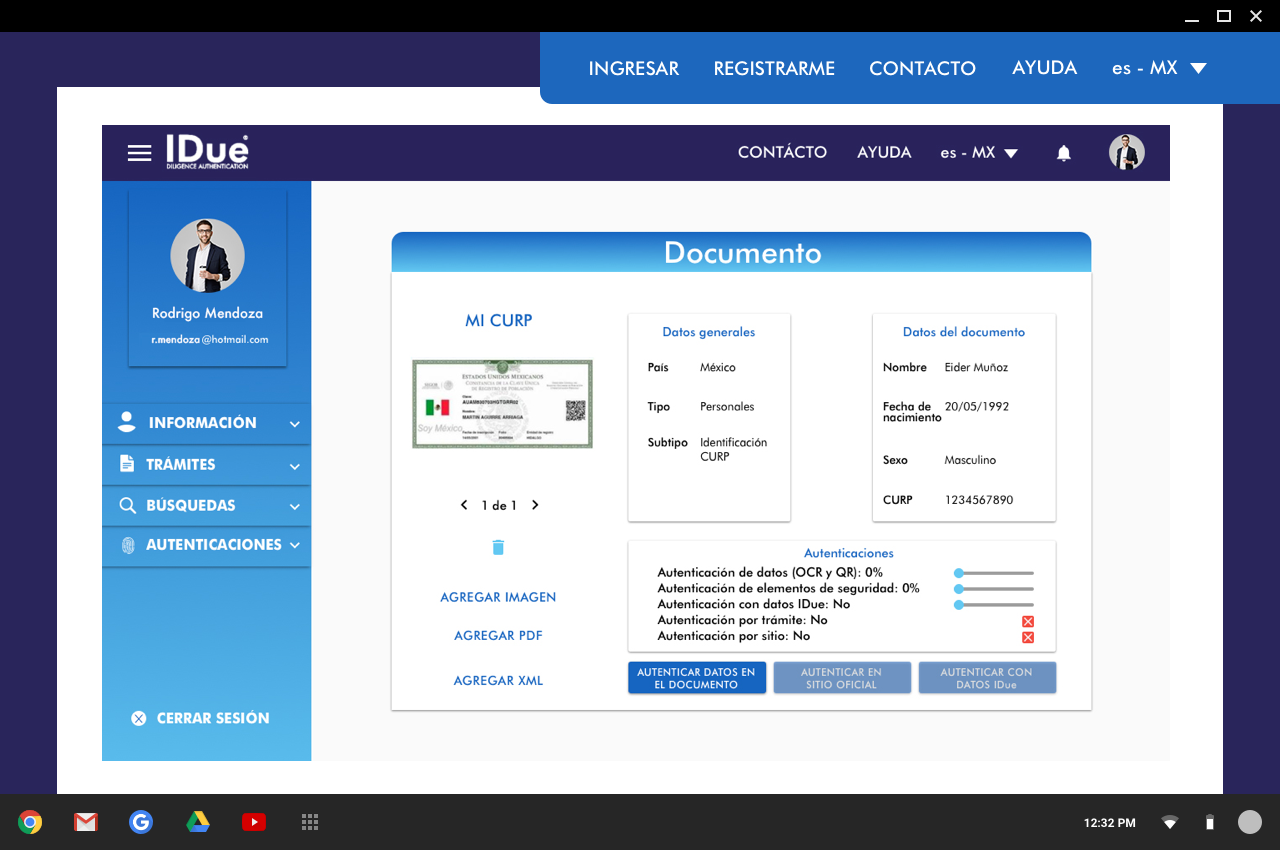Delete the image using trash icon
Viewport: 1280px width, 850px height.
pyautogui.click(x=498, y=547)
